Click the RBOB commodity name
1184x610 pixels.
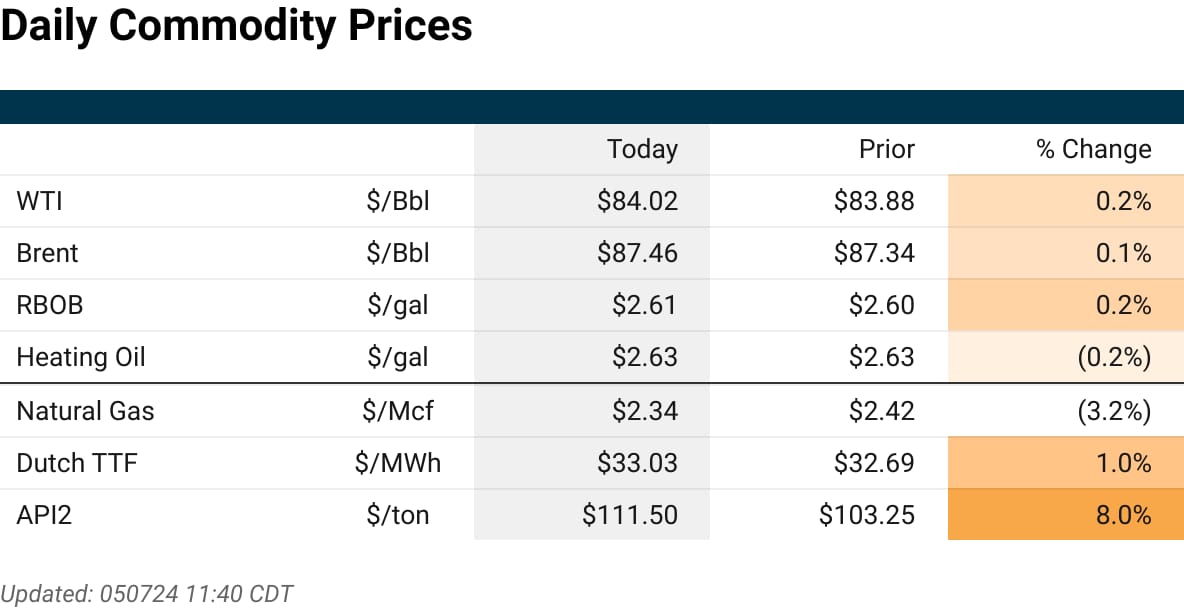(50, 305)
